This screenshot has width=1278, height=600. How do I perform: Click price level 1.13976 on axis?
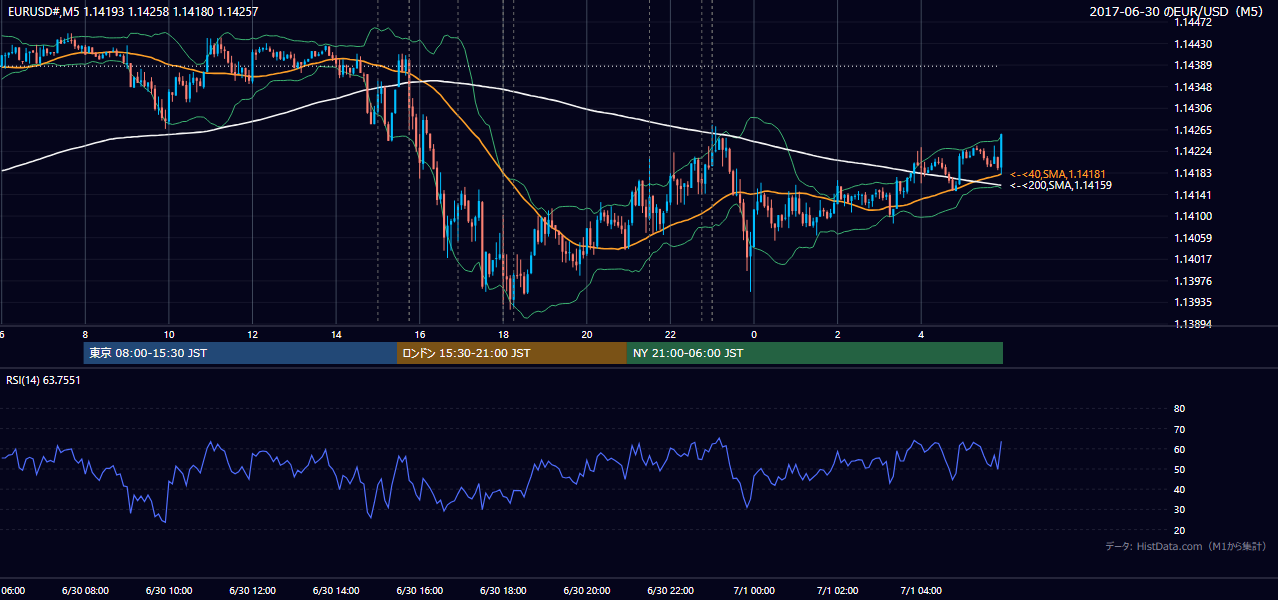tap(1193, 281)
